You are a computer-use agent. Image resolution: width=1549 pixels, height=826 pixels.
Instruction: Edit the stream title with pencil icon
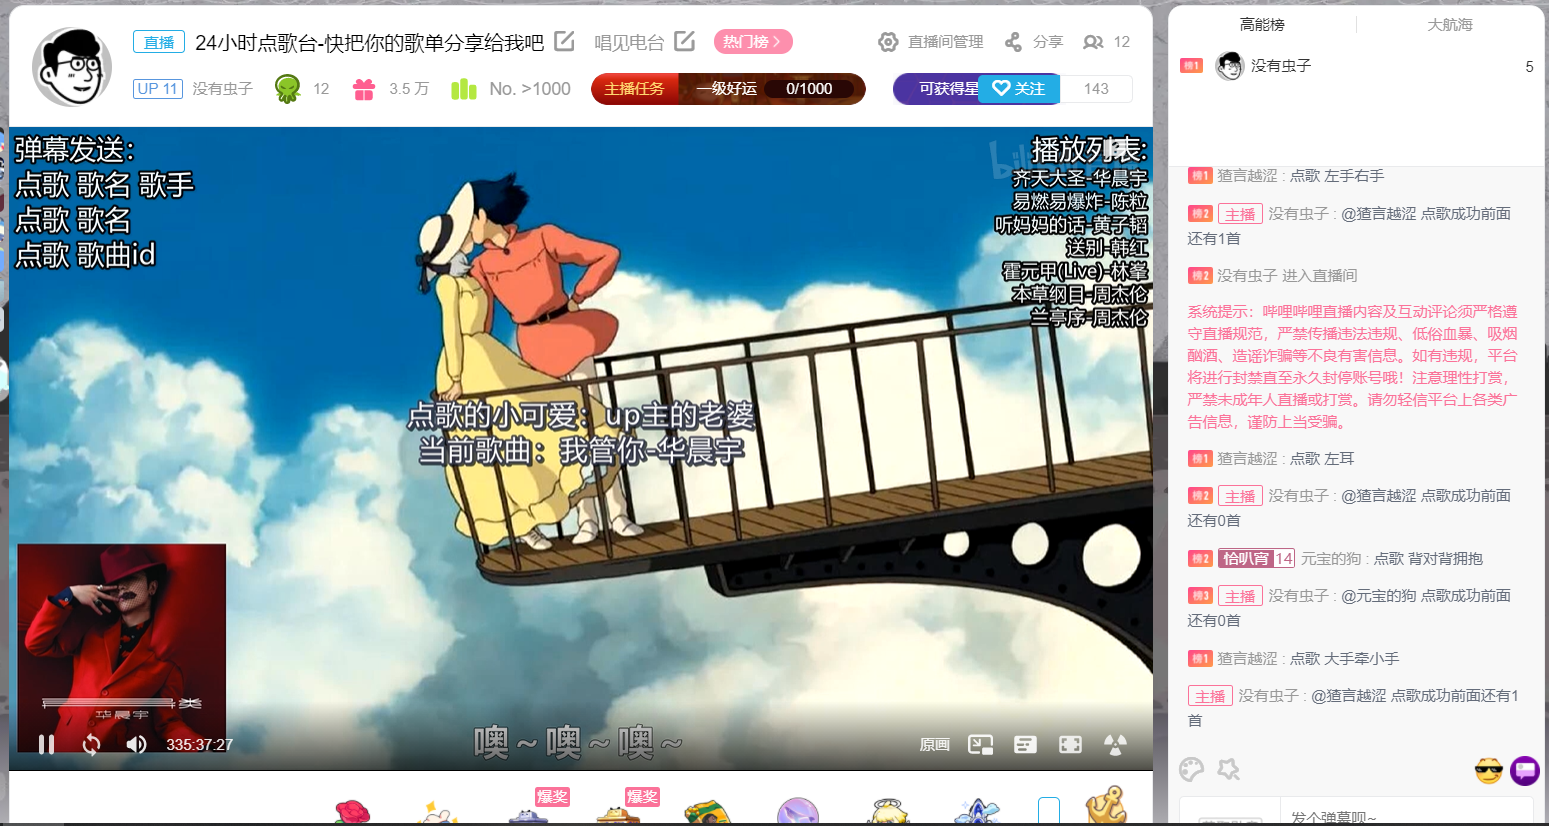[564, 41]
